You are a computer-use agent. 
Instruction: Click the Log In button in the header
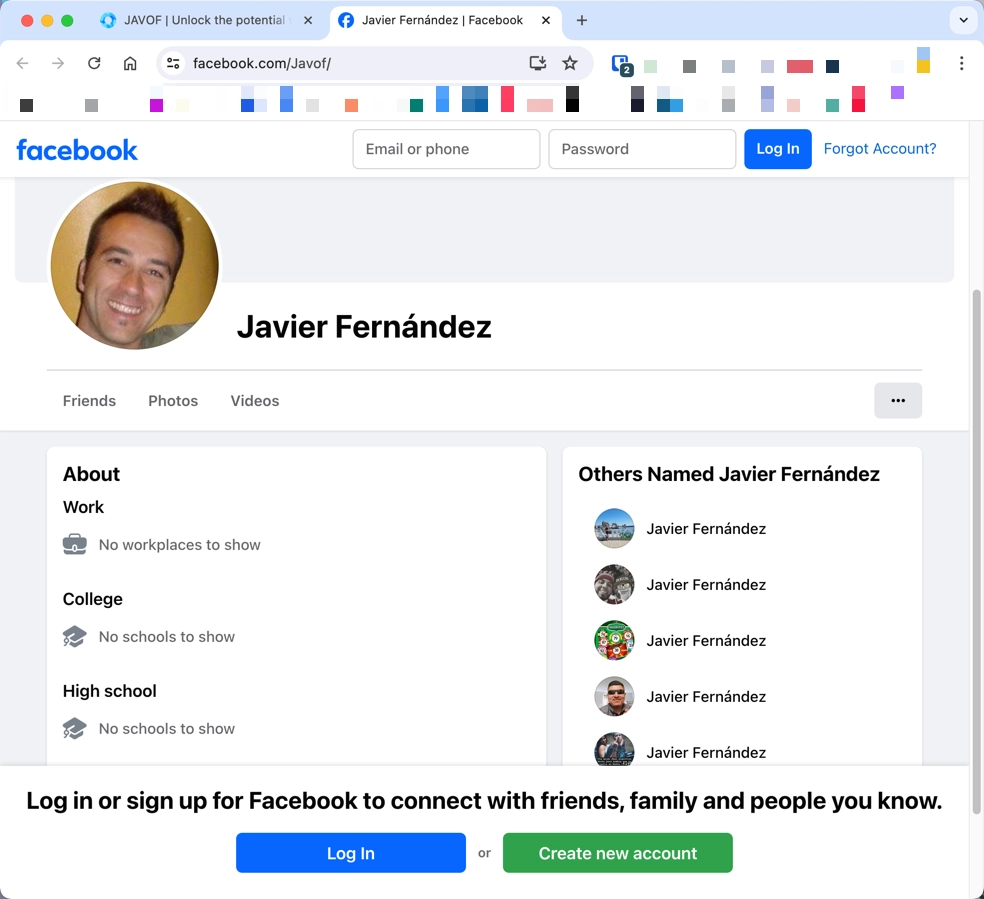[778, 148]
